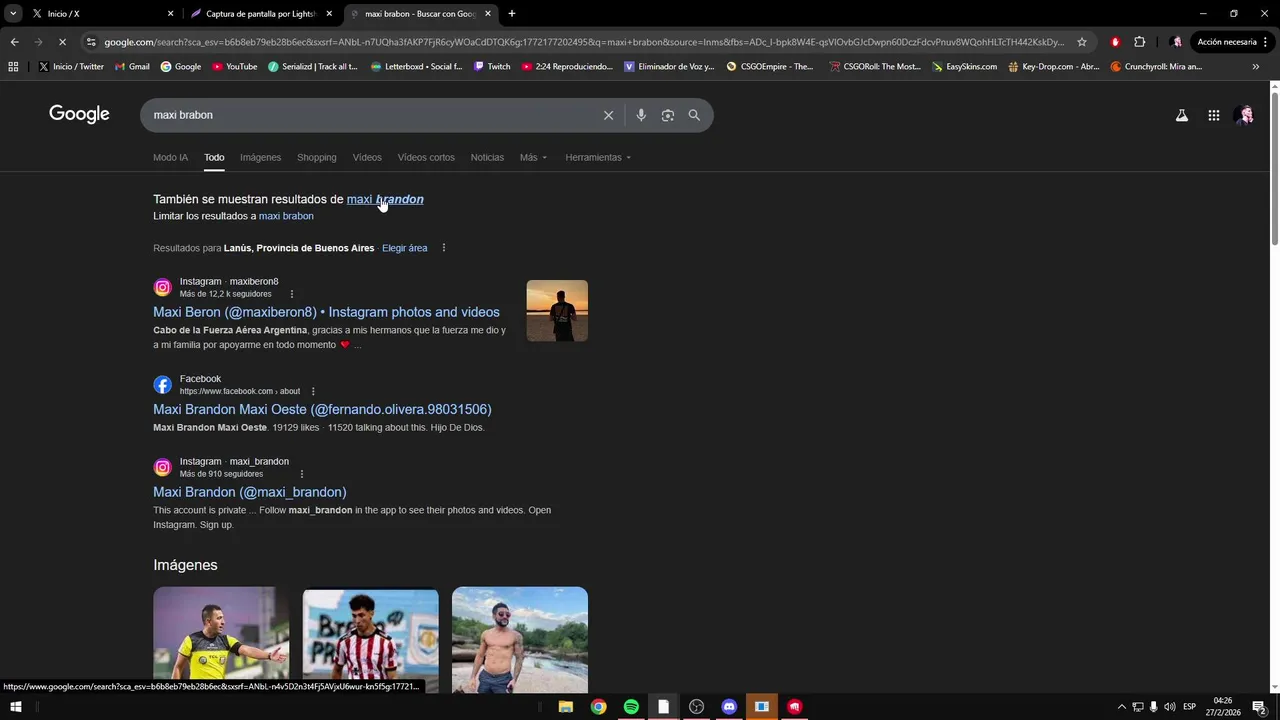Show more bookmarks with the chevron
This screenshot has width=1280, height=720.
coord(1256,67)
